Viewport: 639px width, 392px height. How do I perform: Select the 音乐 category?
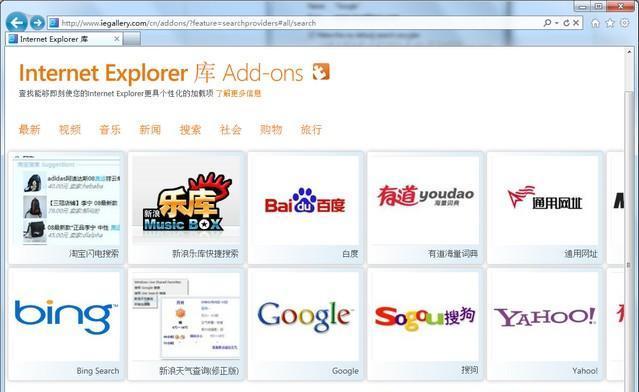pyautogui.click(x=110, y=130)
